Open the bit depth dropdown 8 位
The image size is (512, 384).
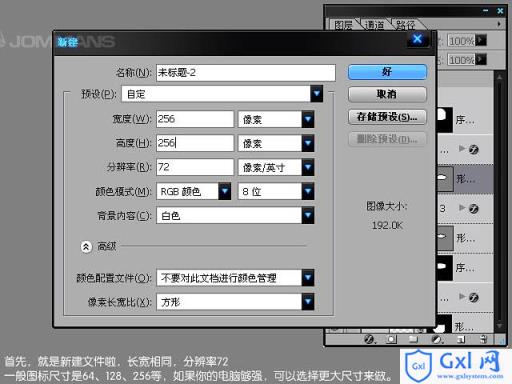[x=276, y=191]
